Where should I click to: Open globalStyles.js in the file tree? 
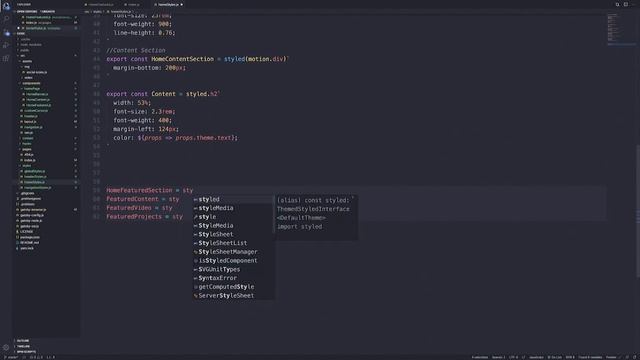tap(34, 171)
